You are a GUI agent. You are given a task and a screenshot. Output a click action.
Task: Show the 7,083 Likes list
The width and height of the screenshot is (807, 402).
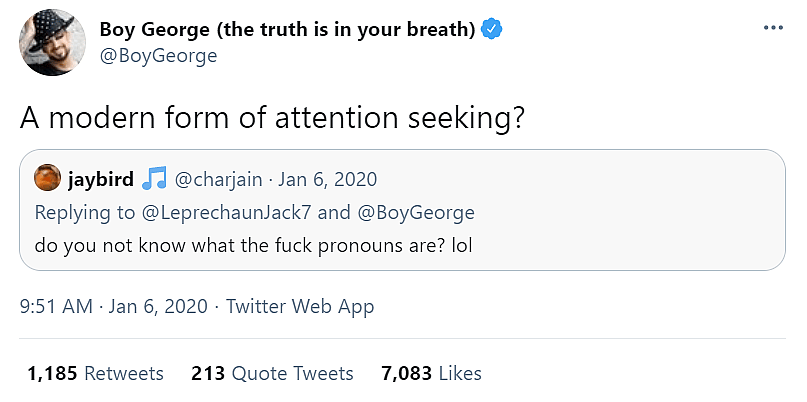click(431, 373)
